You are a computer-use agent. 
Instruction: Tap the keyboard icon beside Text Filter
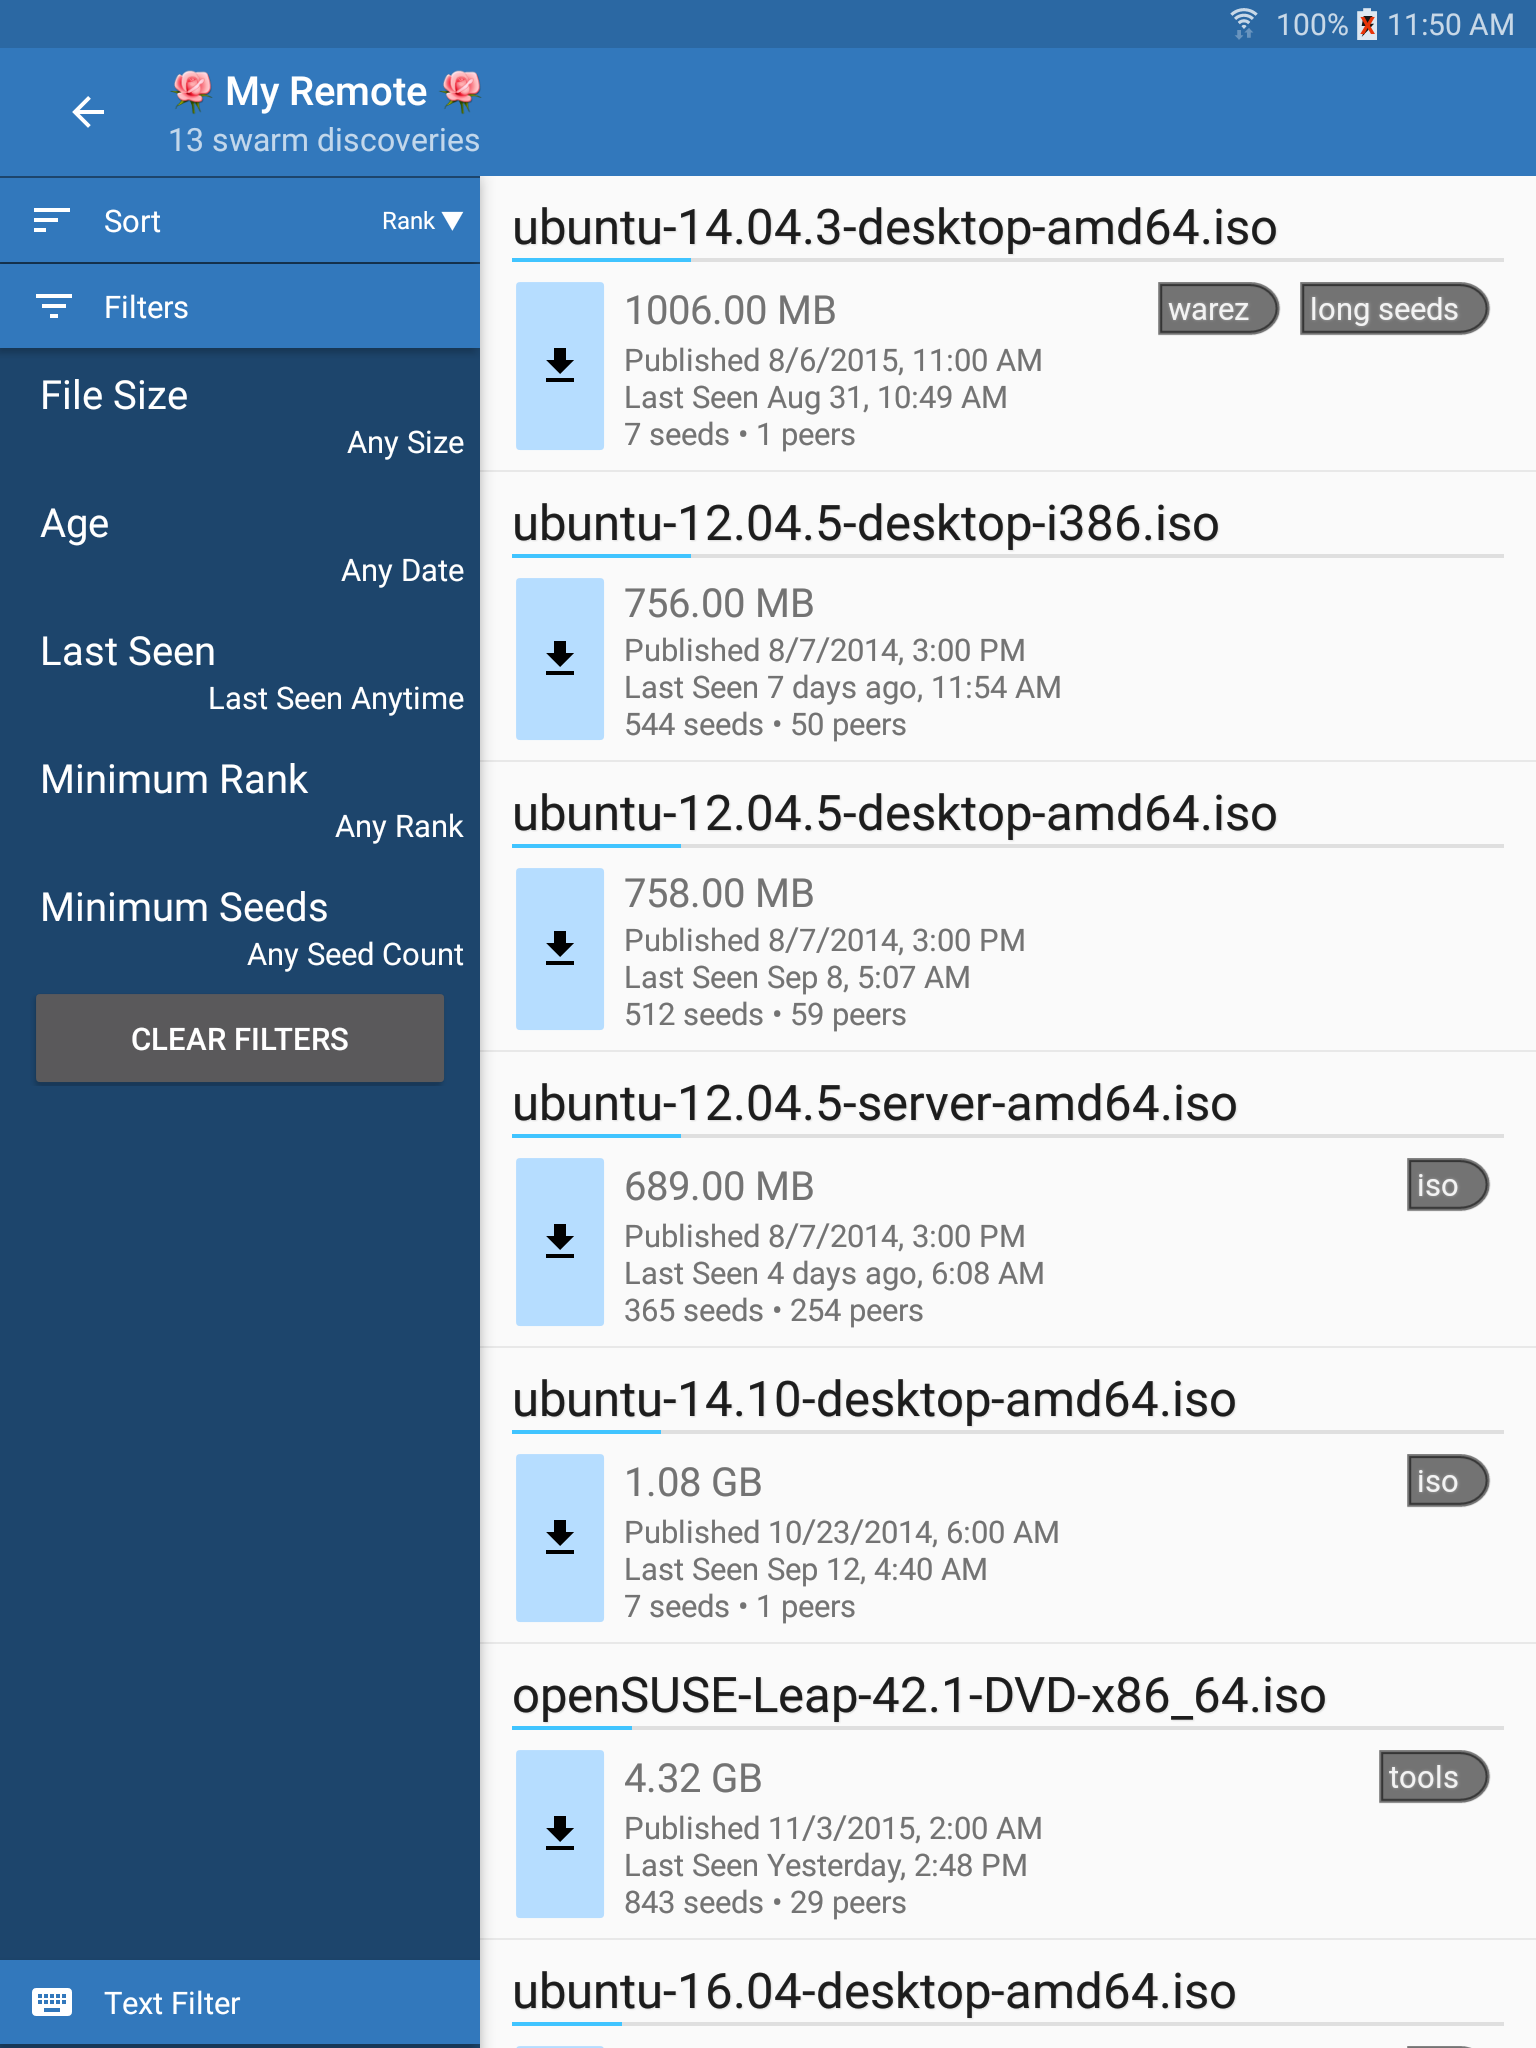click(x=52, y=2002)
